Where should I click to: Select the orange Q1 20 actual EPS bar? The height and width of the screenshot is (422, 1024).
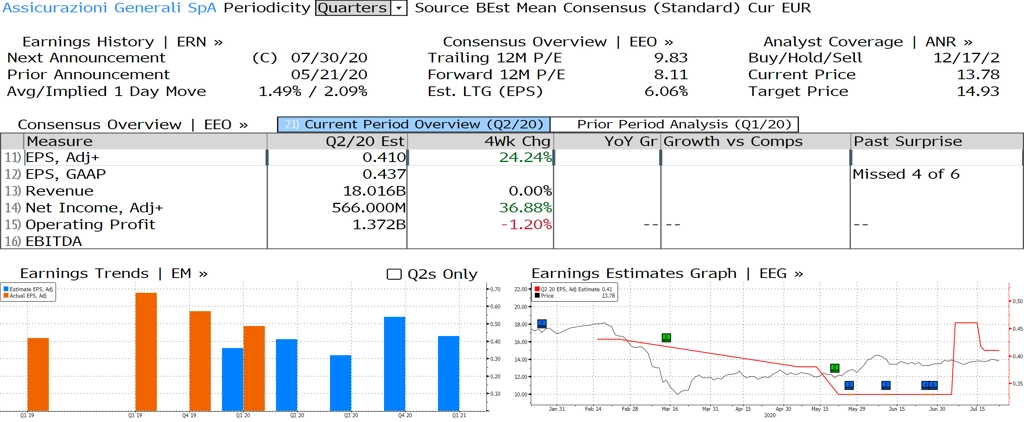[254, 368]
